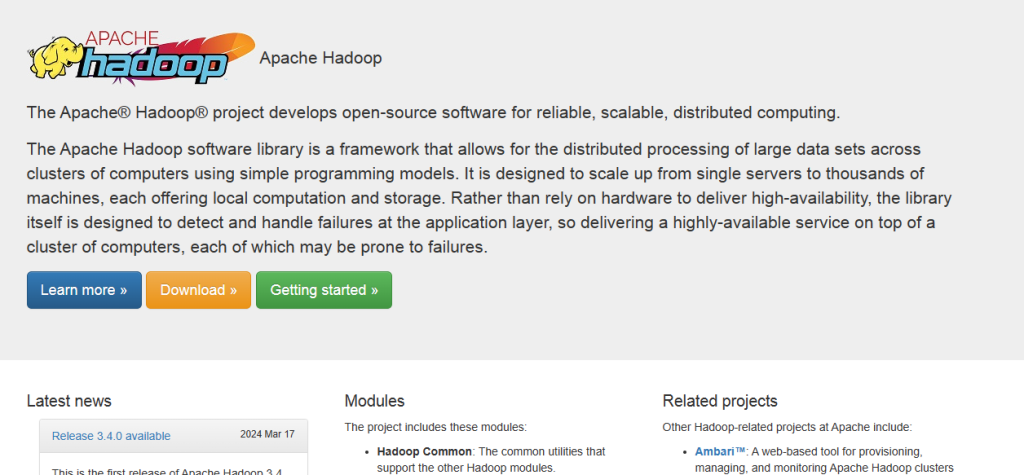Viewport: 1024px width, 475px height.
Task: Click the 2024 Mar 17 release date
Action: (x=267, y=435)
